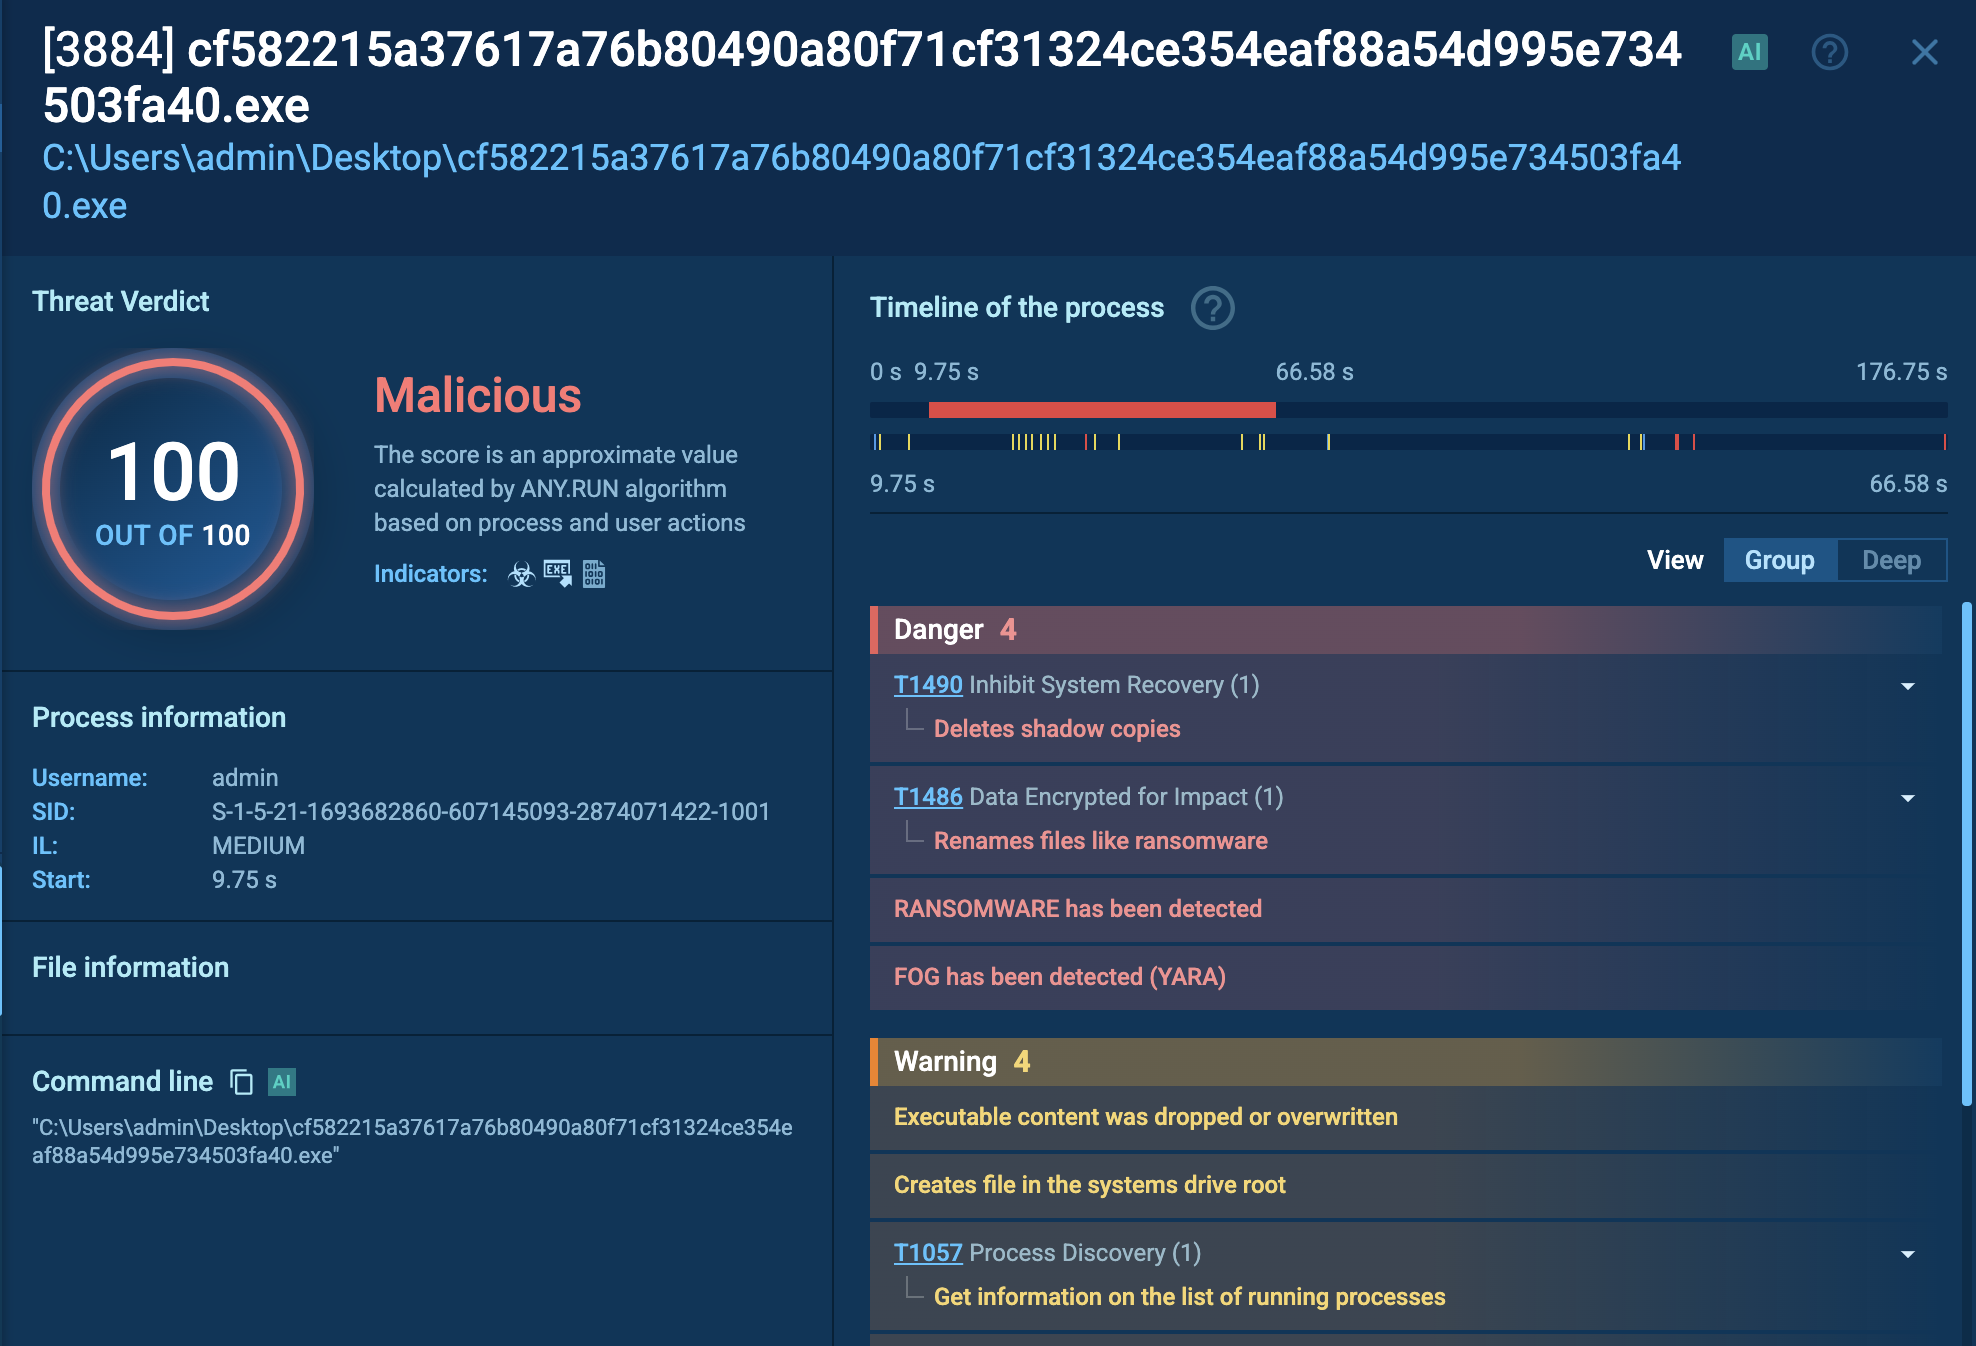
Task: Copy the command line text
Action: [x=241, y=1082]
